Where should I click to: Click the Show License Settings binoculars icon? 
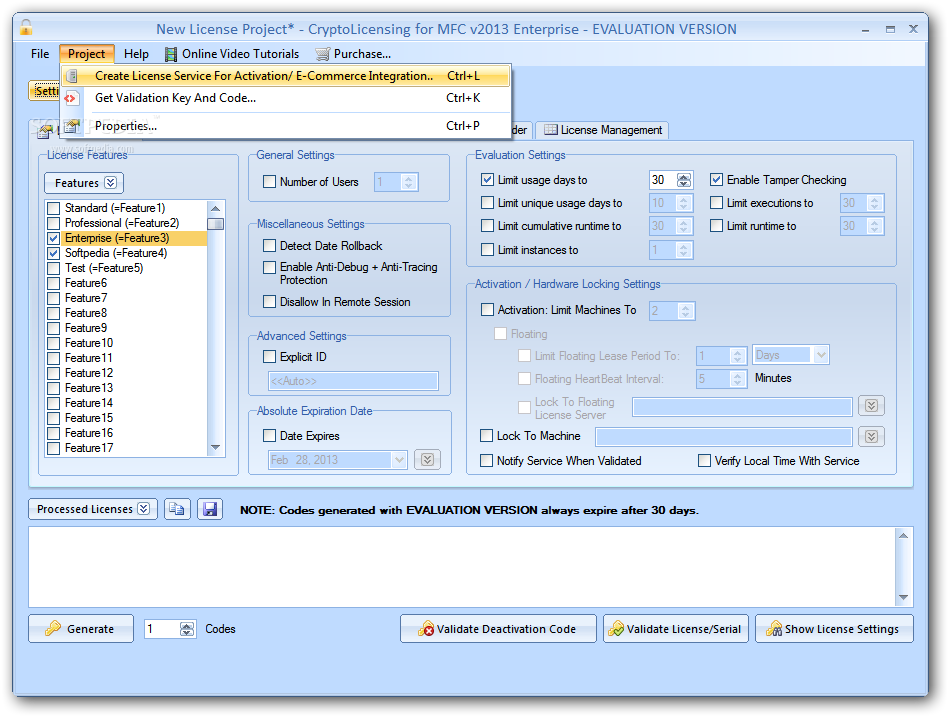[773, 629]
